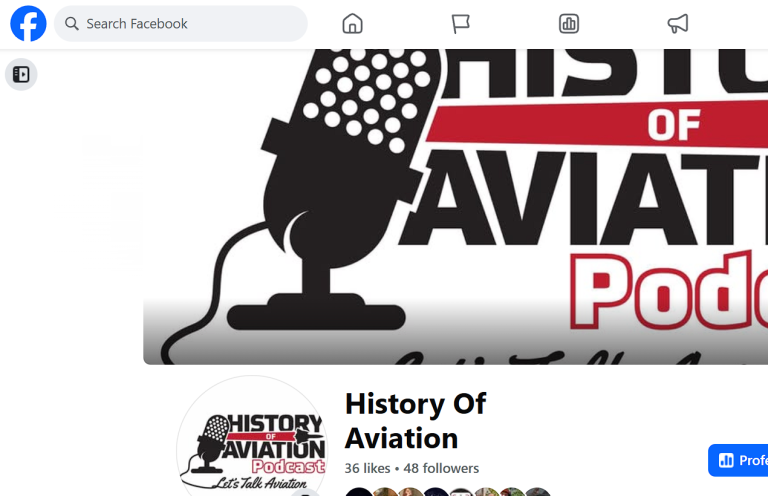Click the Facebook logo
The height and width of the screenshot is (496, 768).
pyautogui.click(x=28, y=24)
